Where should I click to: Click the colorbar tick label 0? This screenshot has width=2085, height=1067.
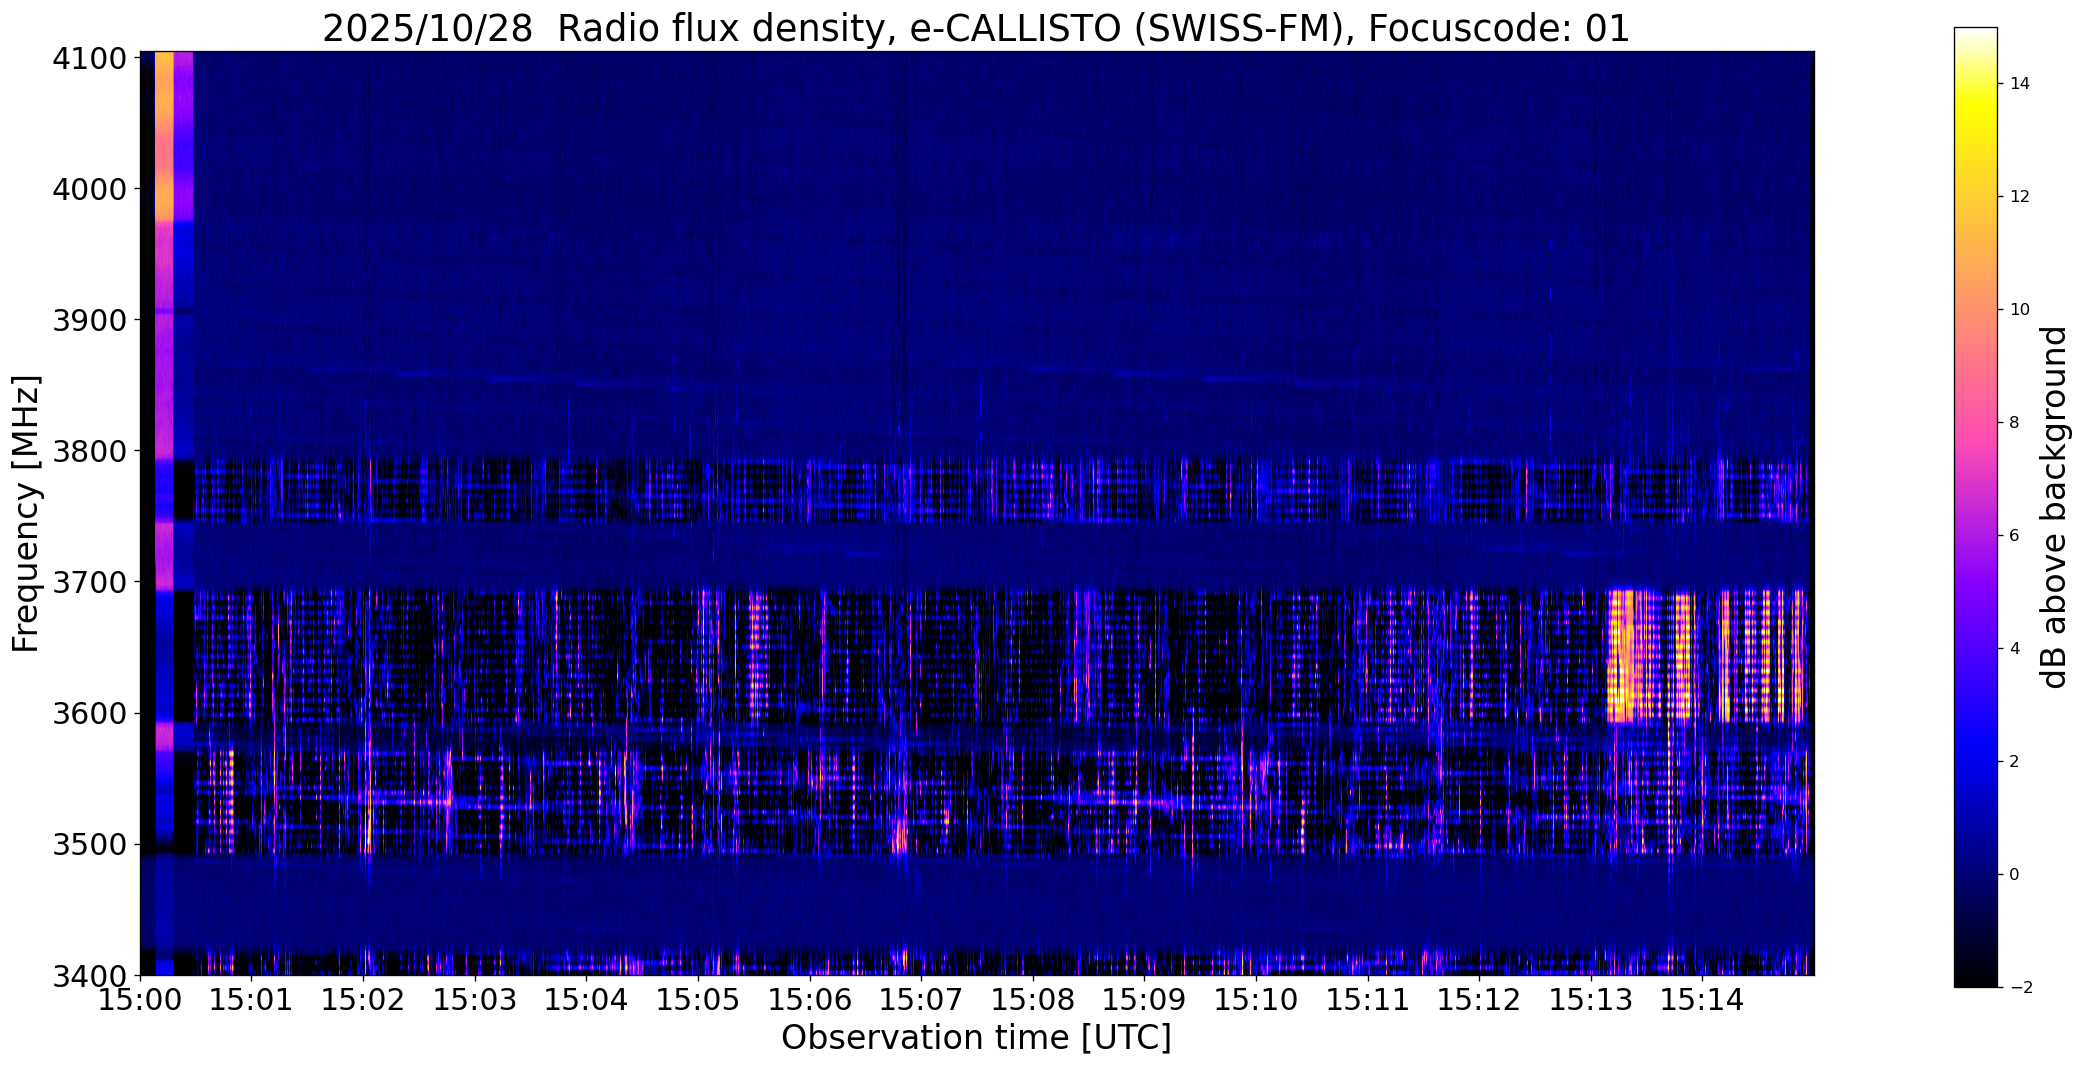[x=2014, y=875]
